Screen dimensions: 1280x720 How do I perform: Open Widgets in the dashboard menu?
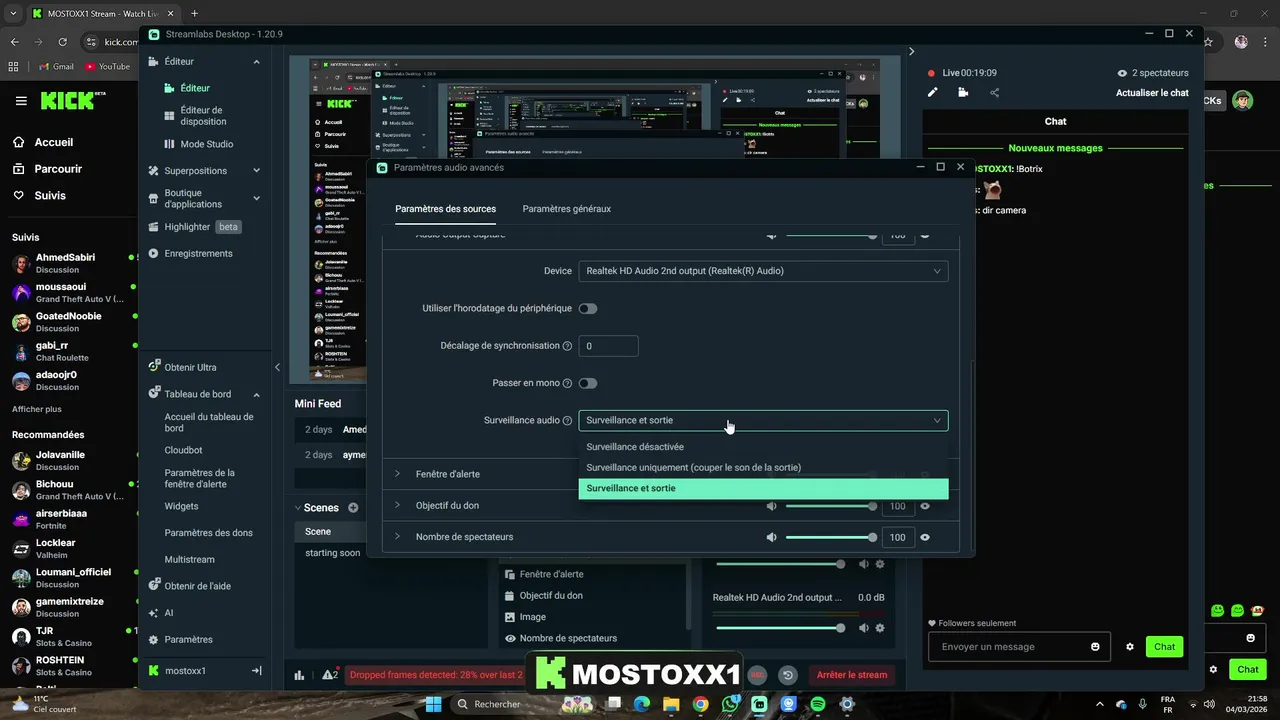coord(181,506)
